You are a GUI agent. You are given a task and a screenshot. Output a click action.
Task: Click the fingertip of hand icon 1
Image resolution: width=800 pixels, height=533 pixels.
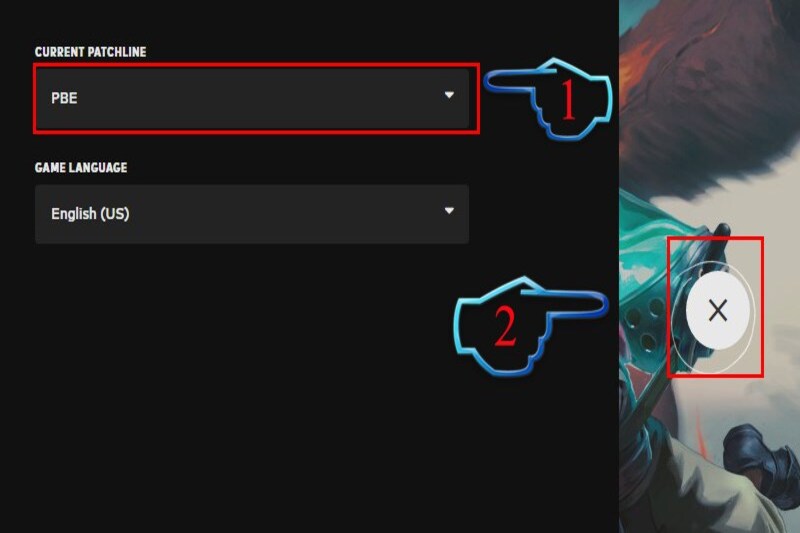click(x=491, y=82)
